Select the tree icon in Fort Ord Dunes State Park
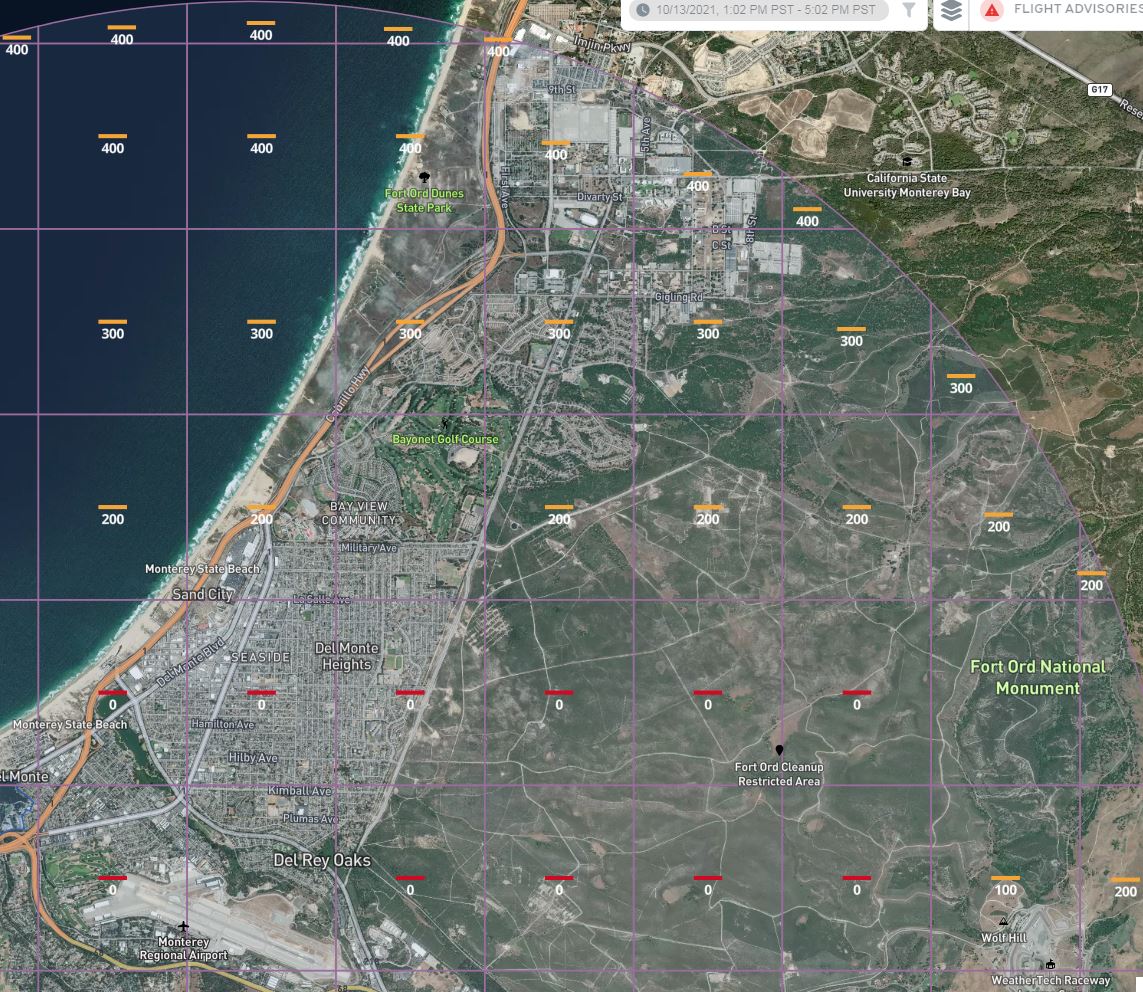This screenshot has height=992, width=1143. [x=424, y=177]
